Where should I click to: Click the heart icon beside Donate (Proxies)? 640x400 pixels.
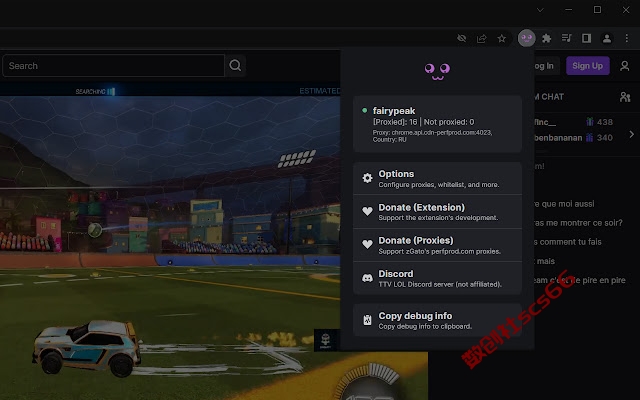(367, 244)
